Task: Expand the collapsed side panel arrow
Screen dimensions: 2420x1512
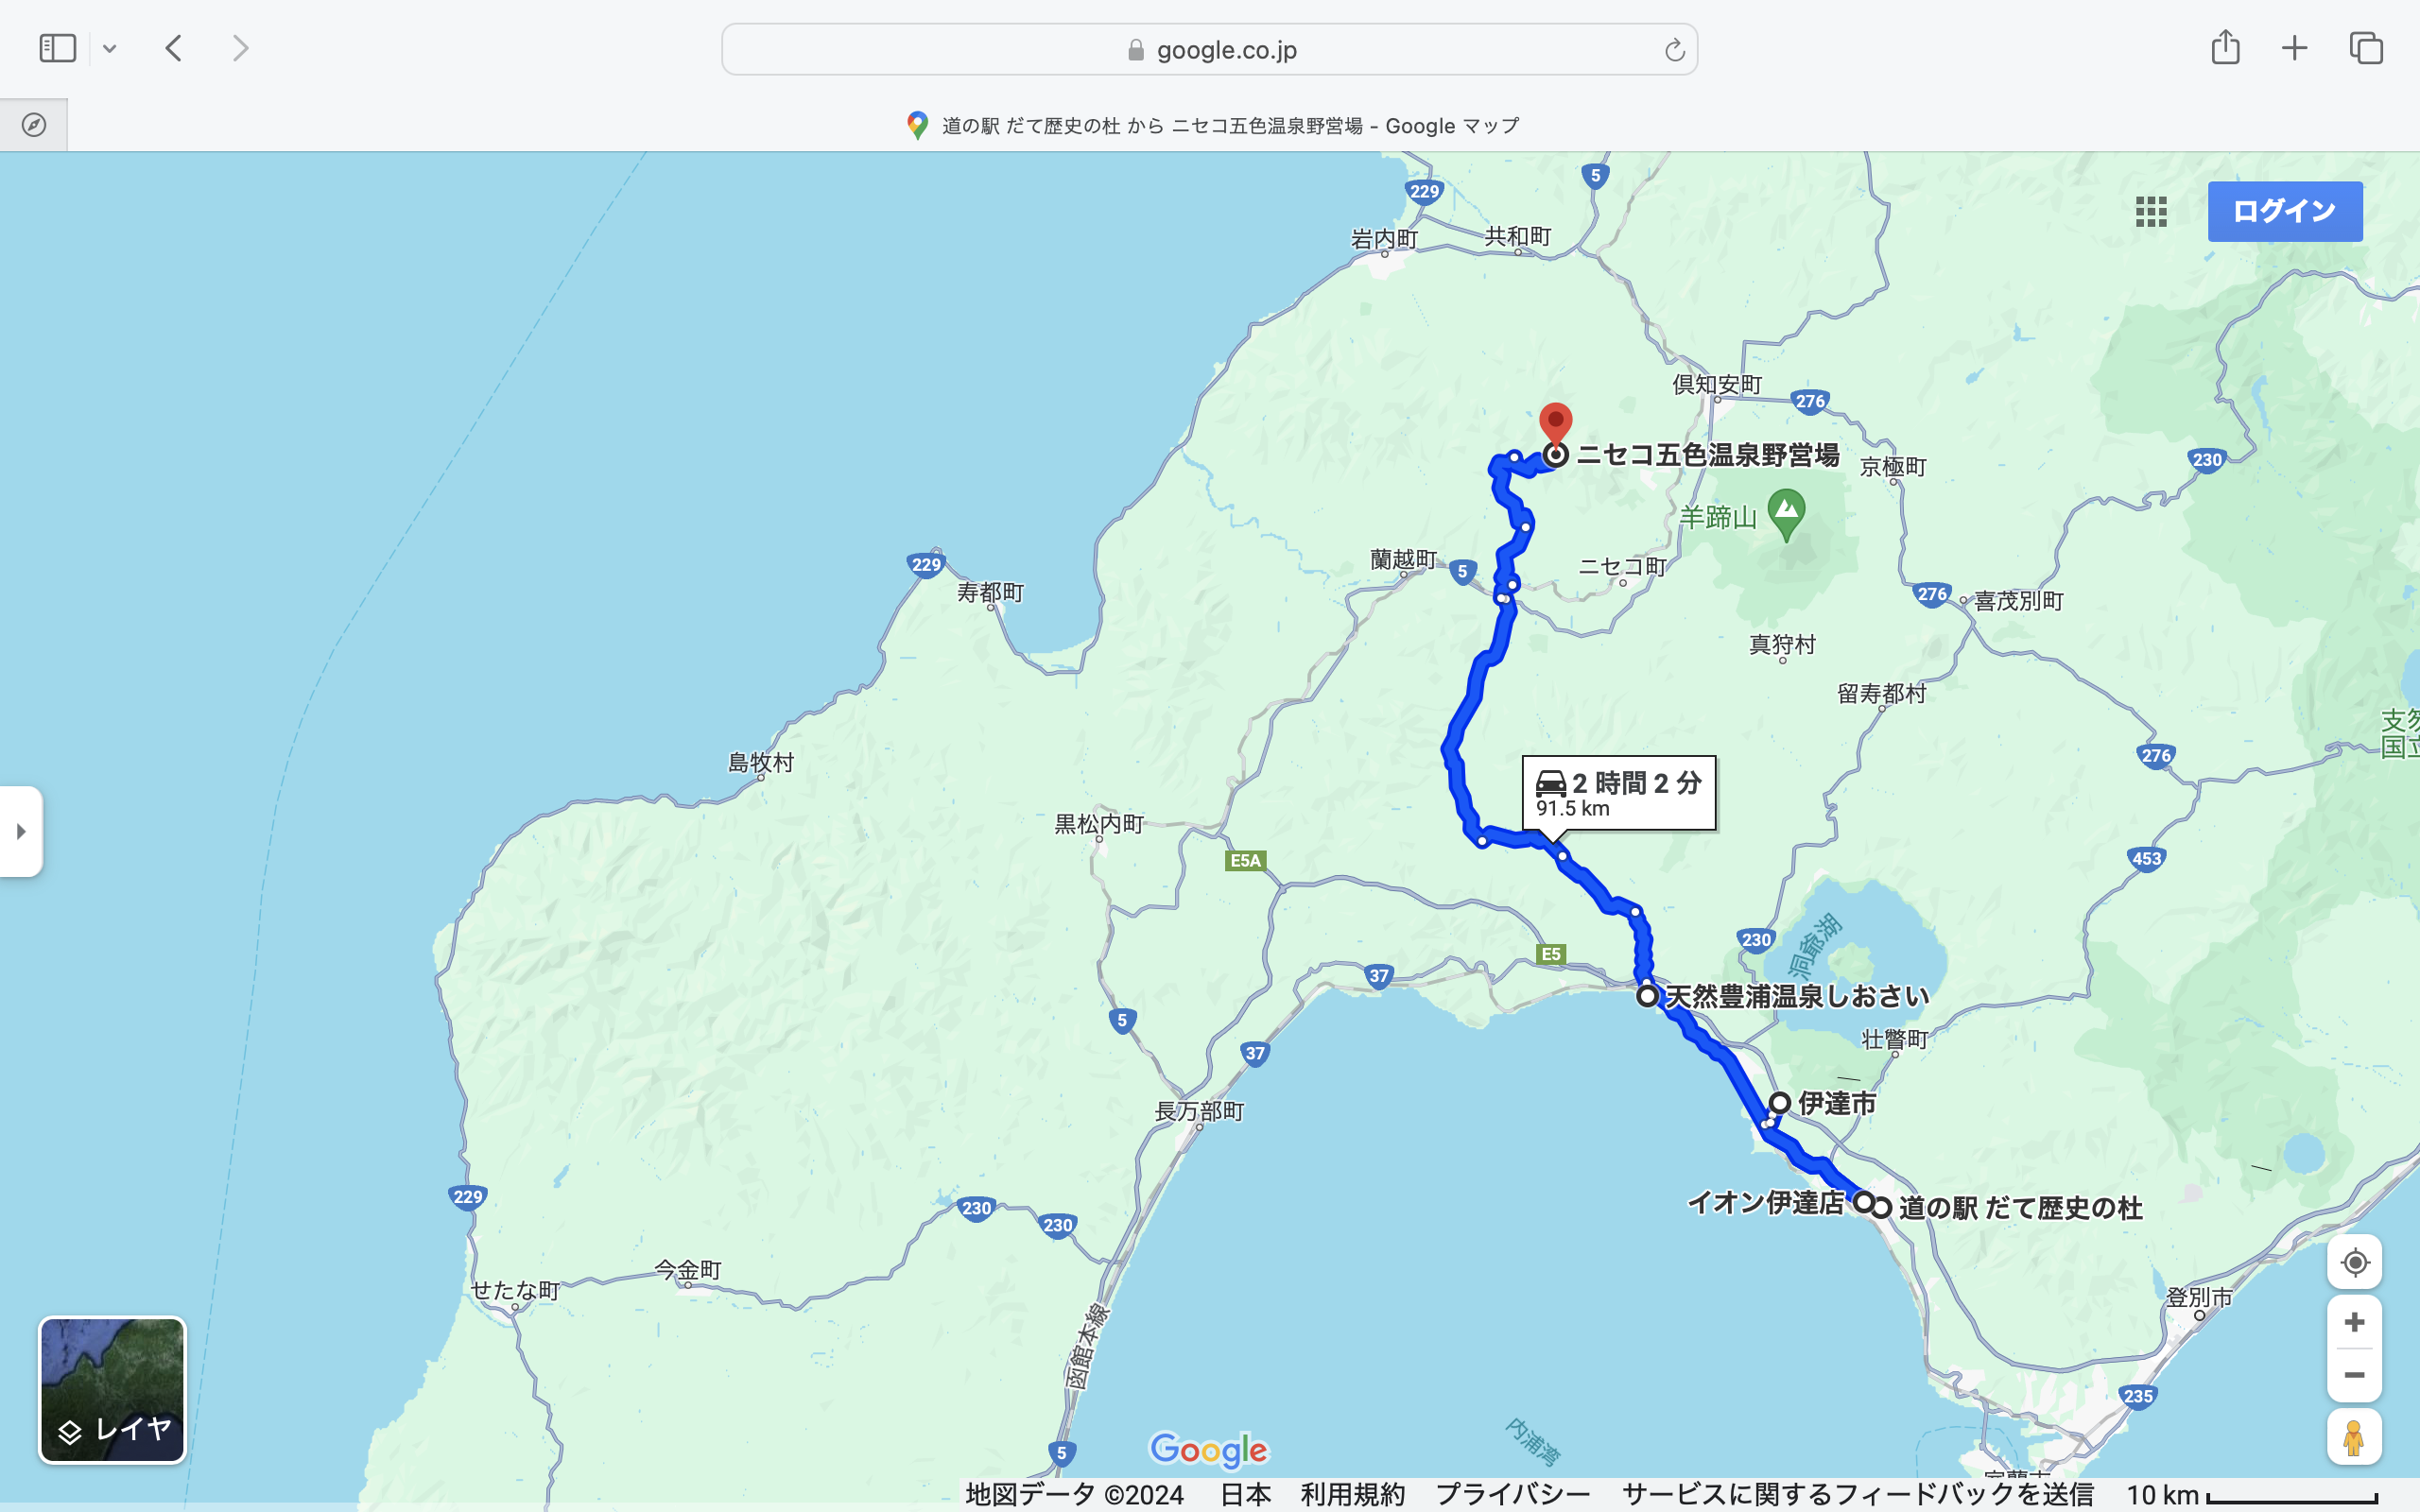Action: click(x=21, y=831)
